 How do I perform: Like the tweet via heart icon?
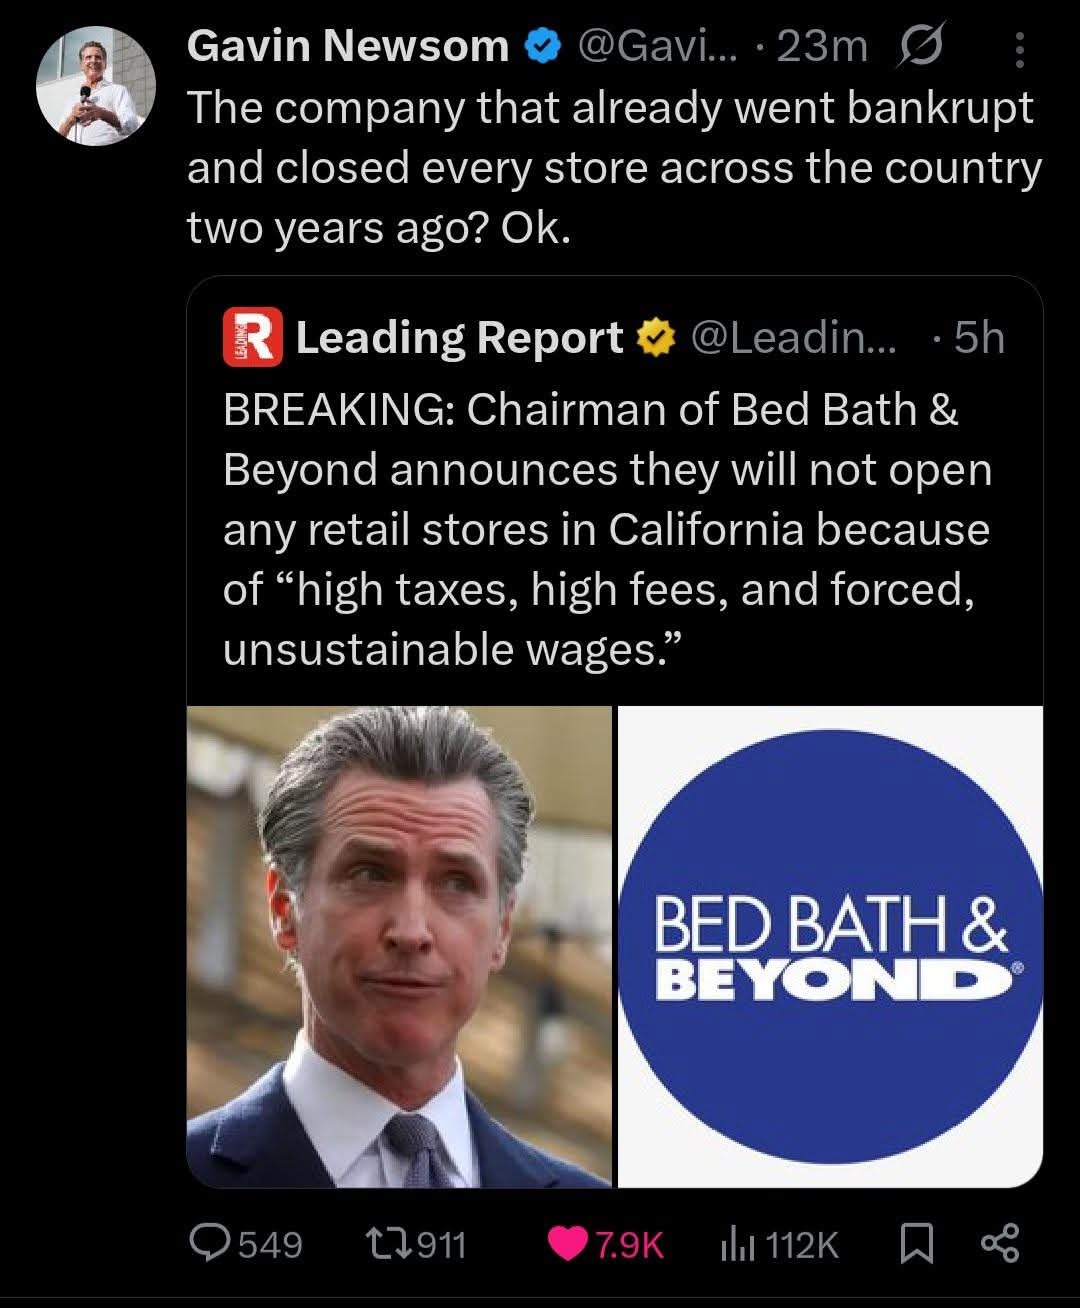click(568, 1244)
